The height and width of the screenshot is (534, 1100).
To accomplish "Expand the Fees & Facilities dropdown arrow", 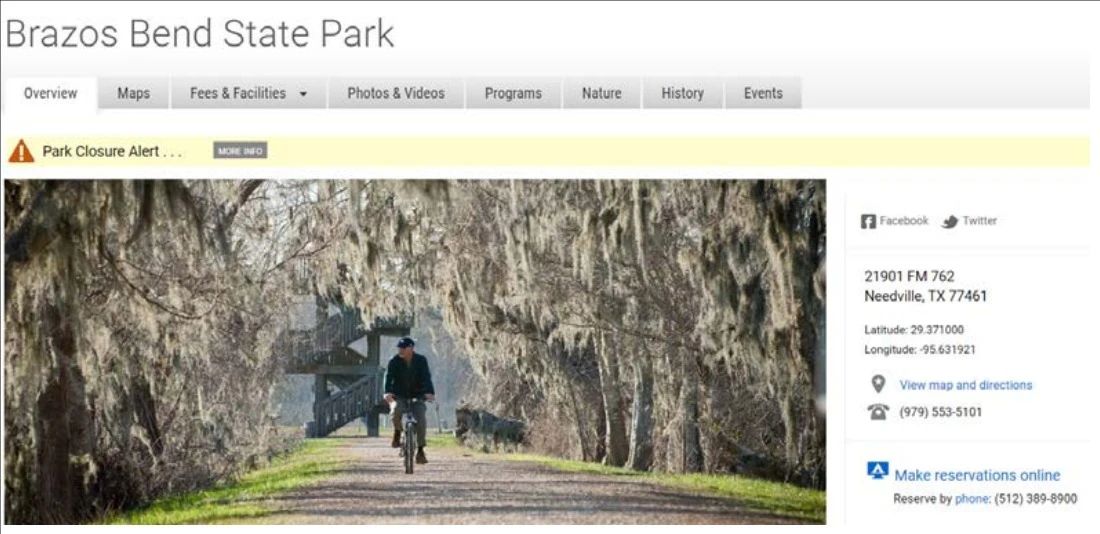I will point(303,94).
